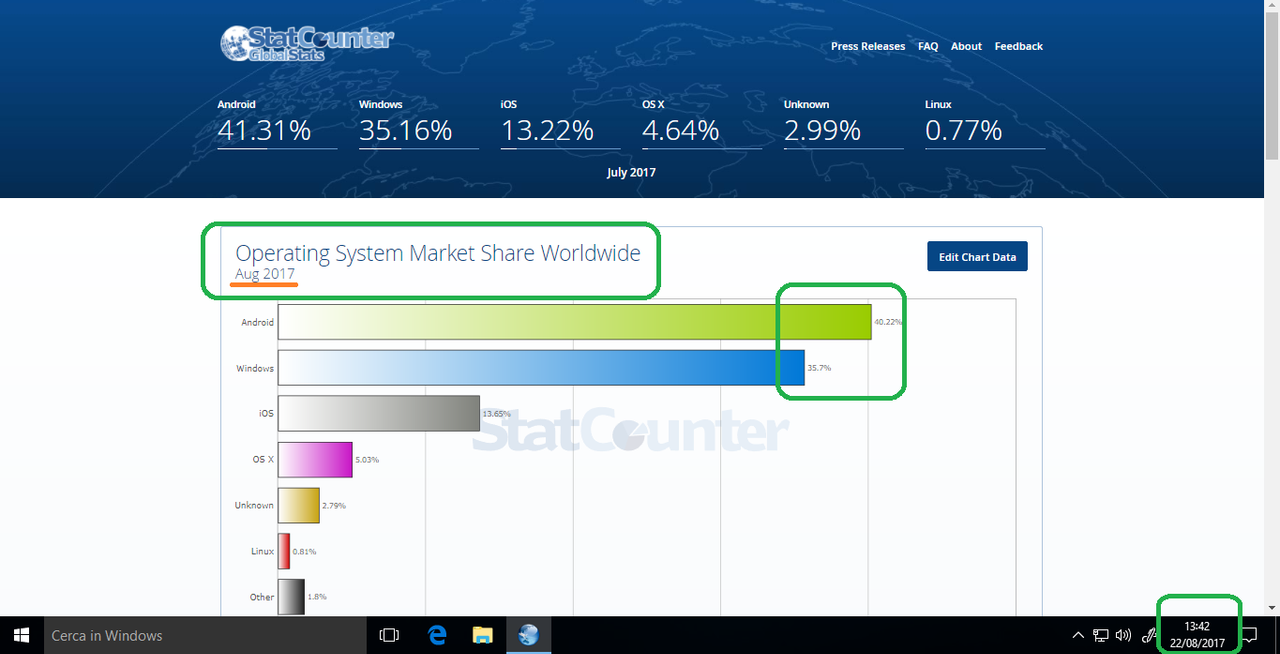
Task: Click the 40.22% Android value label
Action: tap(888, 322)
